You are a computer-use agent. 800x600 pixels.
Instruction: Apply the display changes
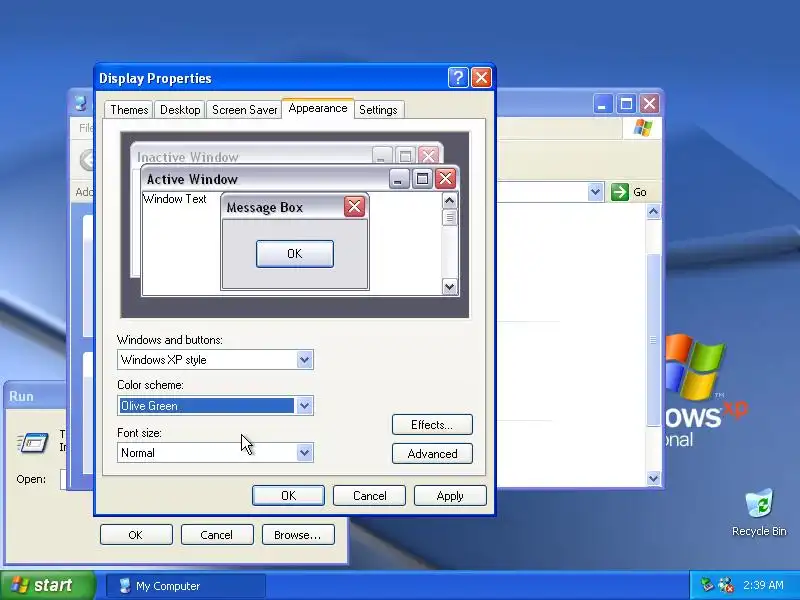coord(450,495)
